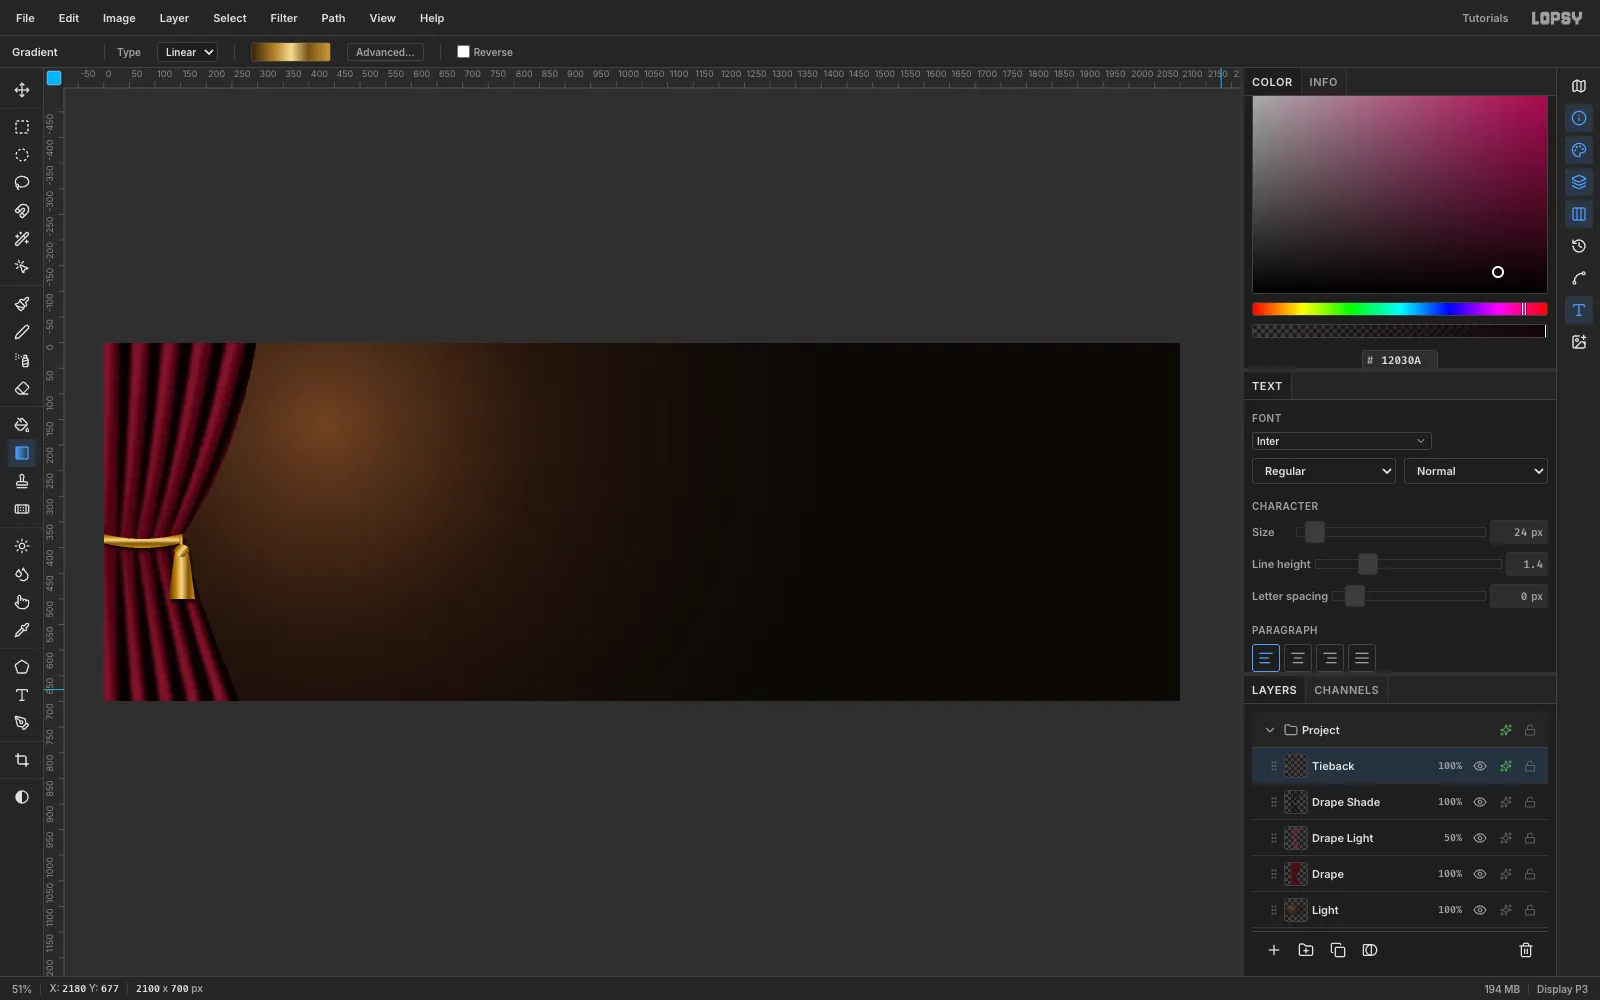This screenshot has height=1000, width=1600.
Task: Select the Crop tool
Action: coord(22,760)
